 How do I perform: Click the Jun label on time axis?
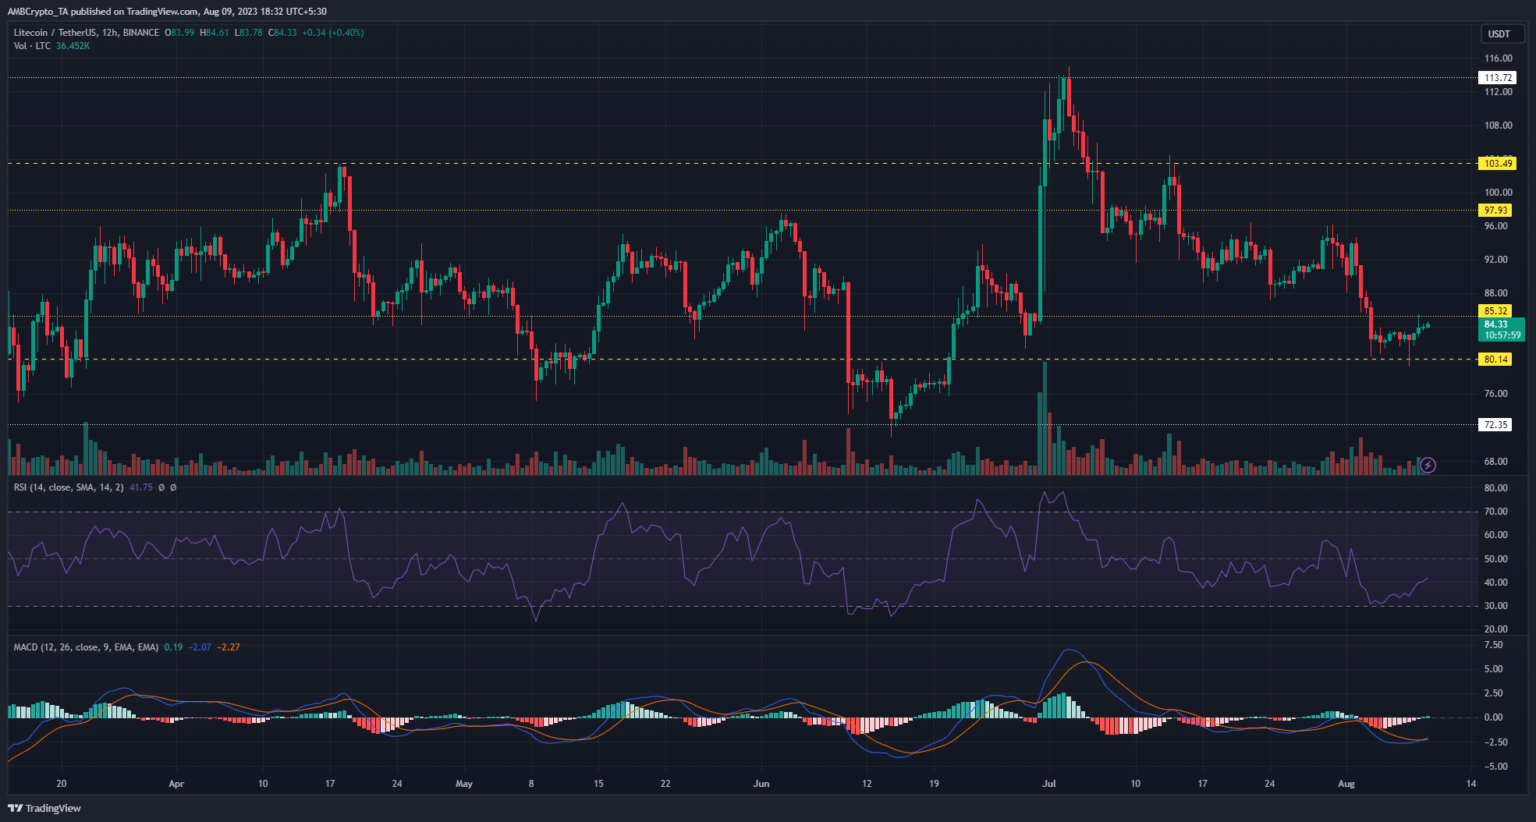point(761,784)
